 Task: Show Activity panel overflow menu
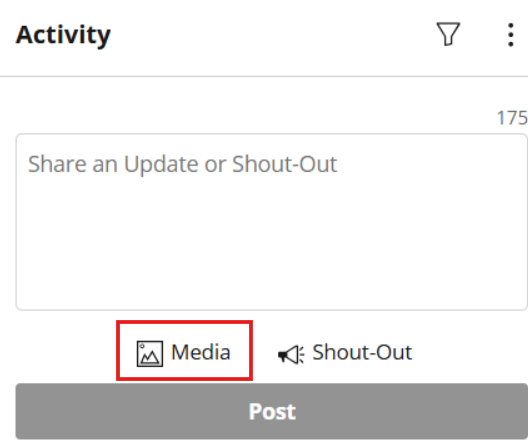tap(511, 35)
